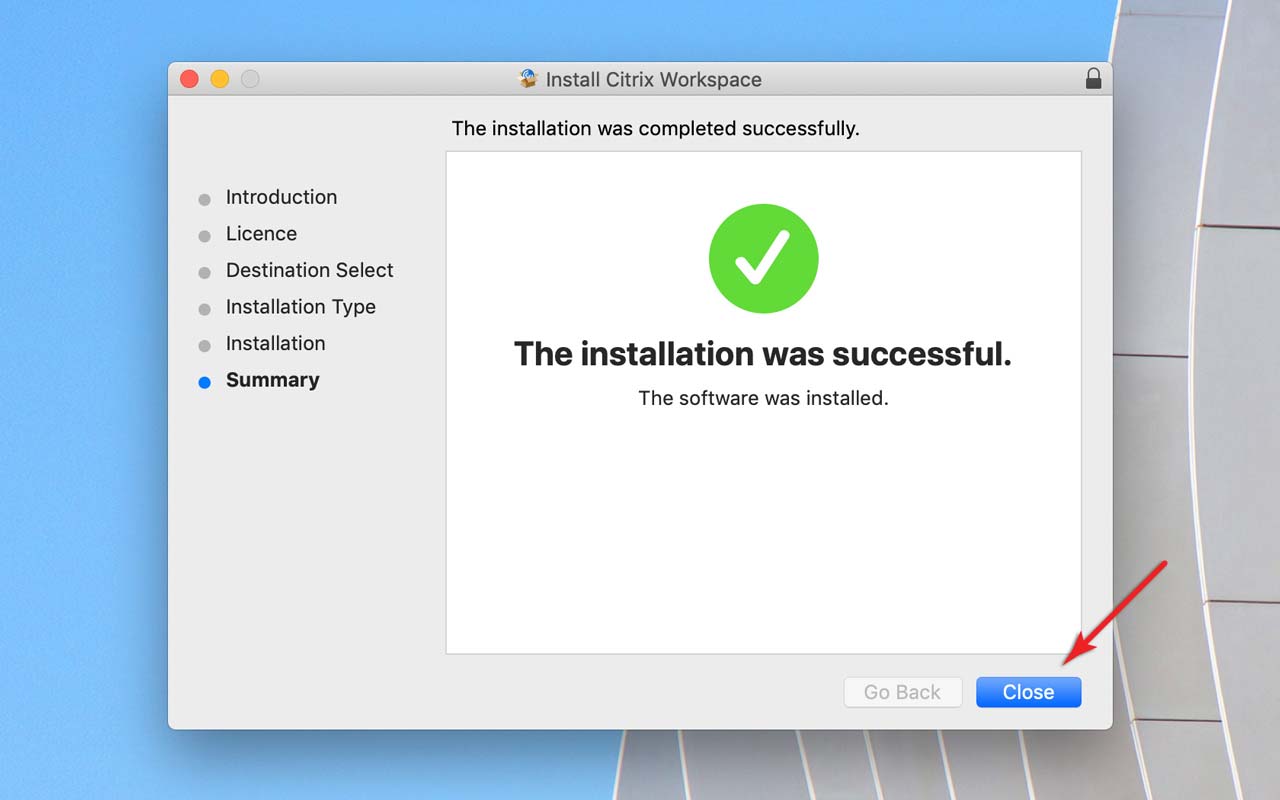The image size is (1280, 800).
Task: Click the Installation Type step
Action: point(300,307)
